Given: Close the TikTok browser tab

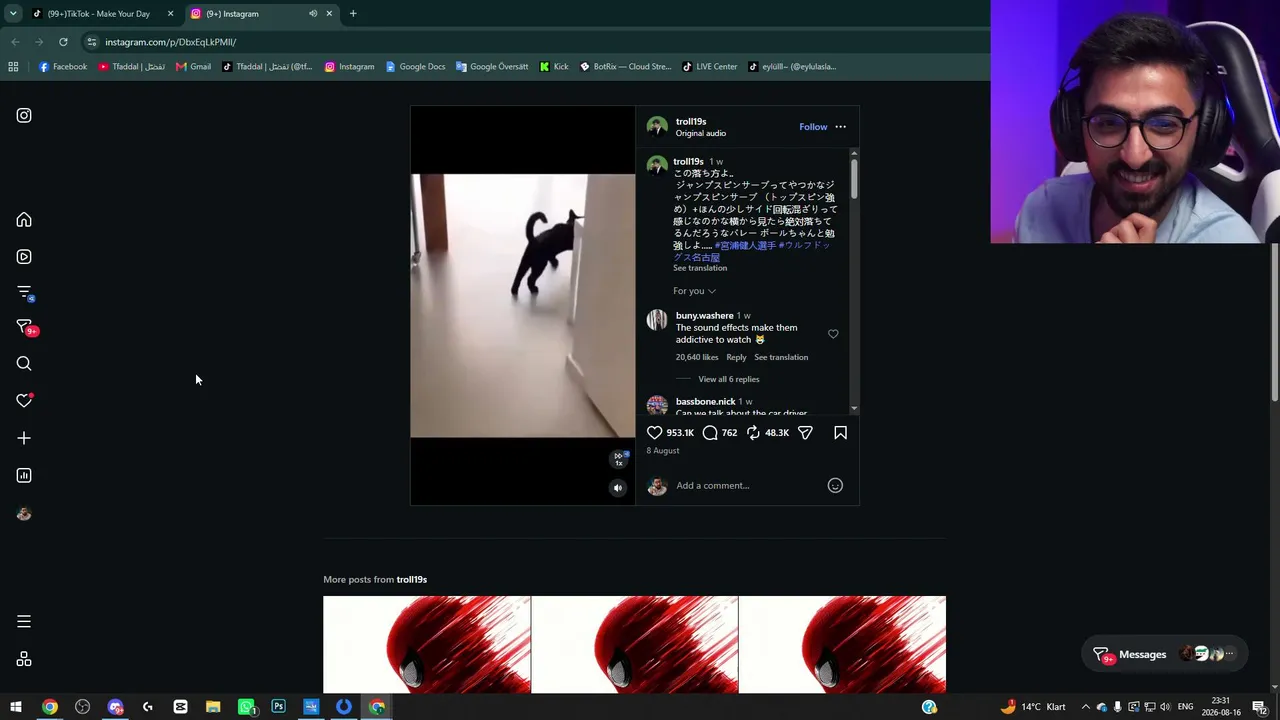Looking at the screenshot, I should pyautogui.click(x=170, y=14).
